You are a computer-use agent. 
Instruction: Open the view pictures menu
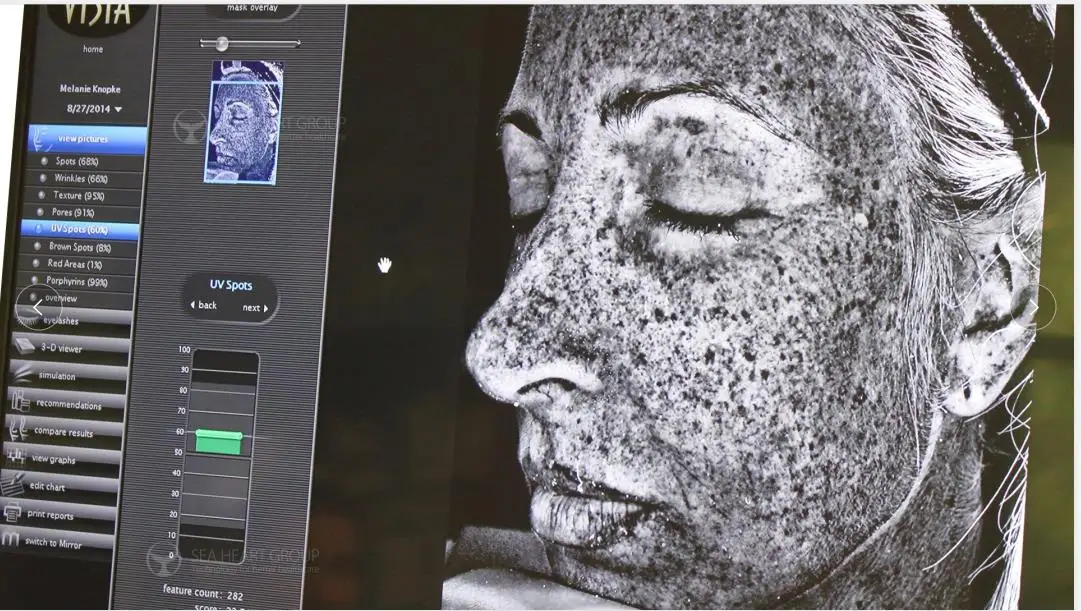88,139
